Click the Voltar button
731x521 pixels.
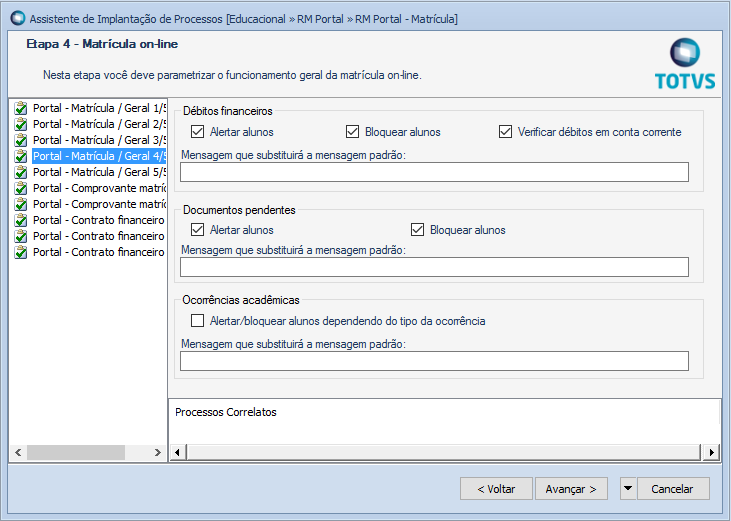pos(496,488)
